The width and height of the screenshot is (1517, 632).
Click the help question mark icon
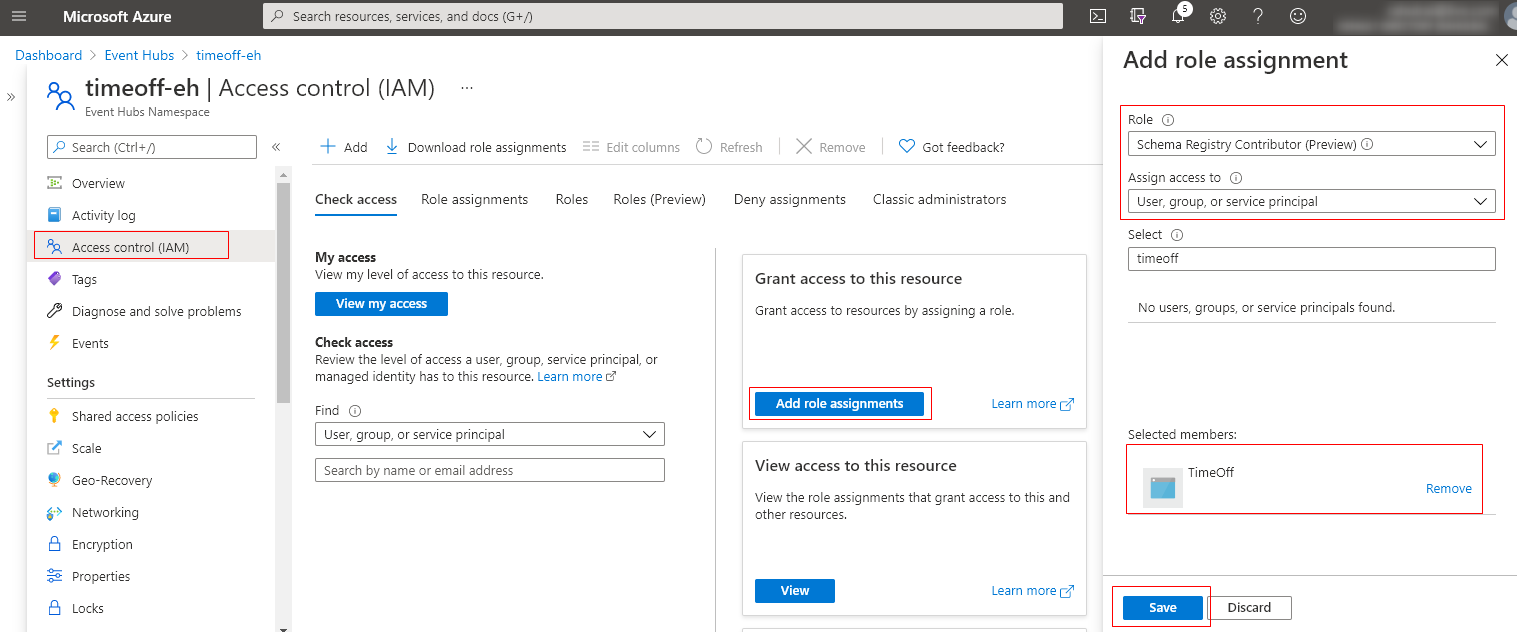[1258, 16]
